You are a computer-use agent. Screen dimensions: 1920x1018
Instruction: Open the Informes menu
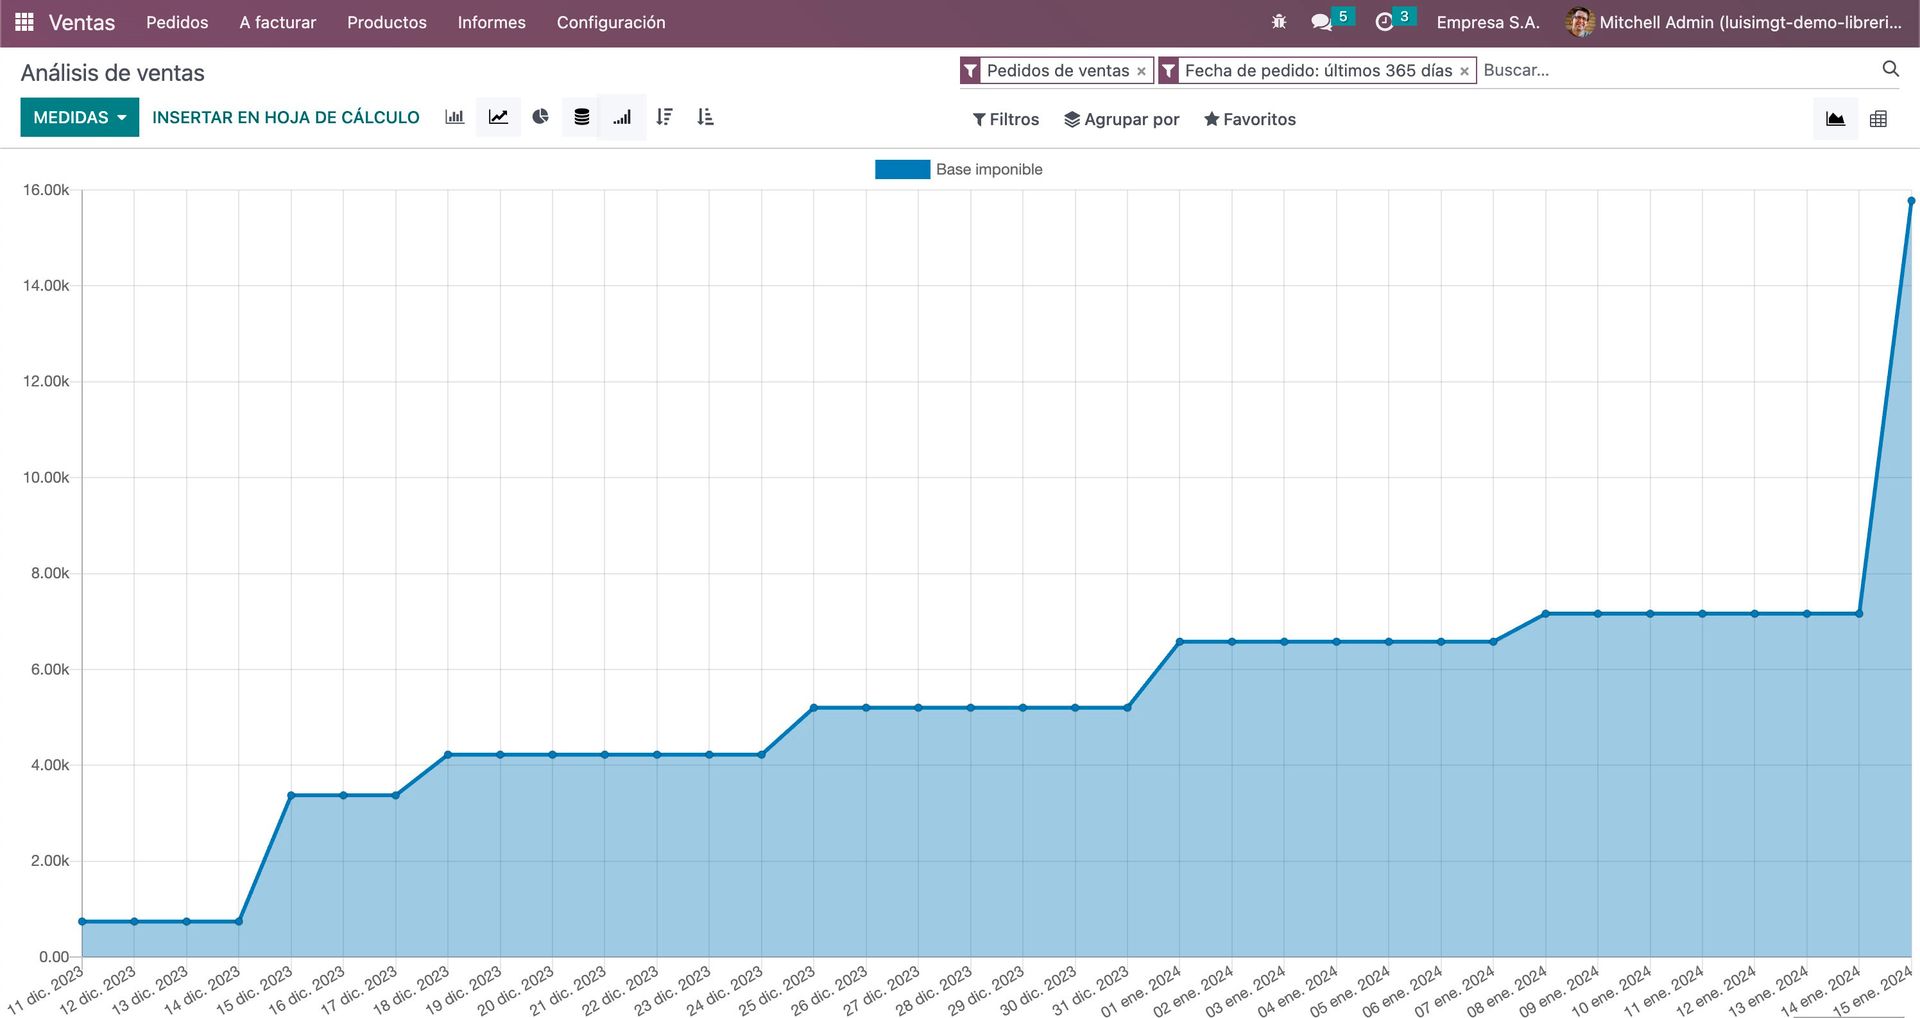tap(492, 22)
